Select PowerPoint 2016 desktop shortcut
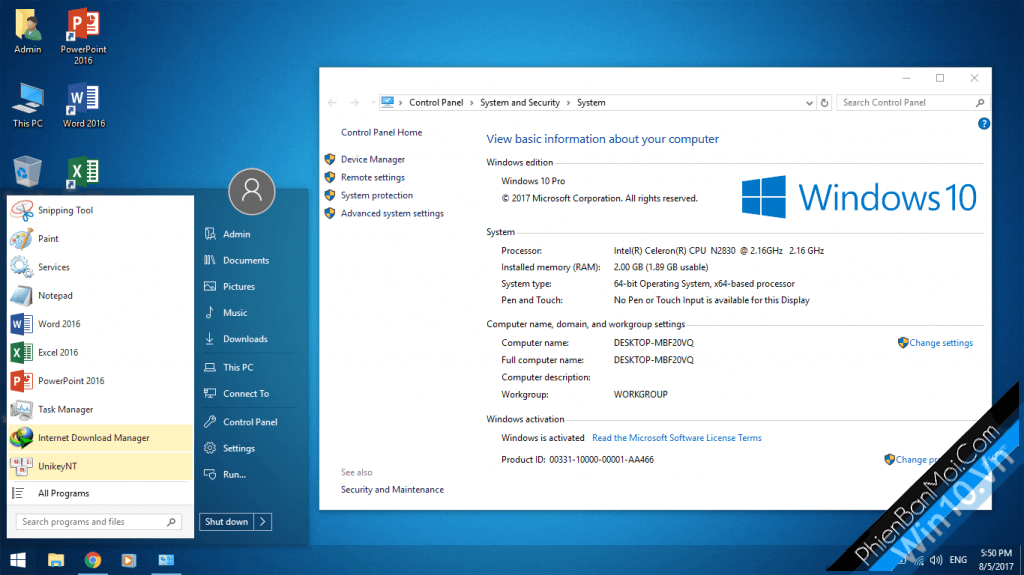The image size is (1024, 575). click(x=83, y=37)
